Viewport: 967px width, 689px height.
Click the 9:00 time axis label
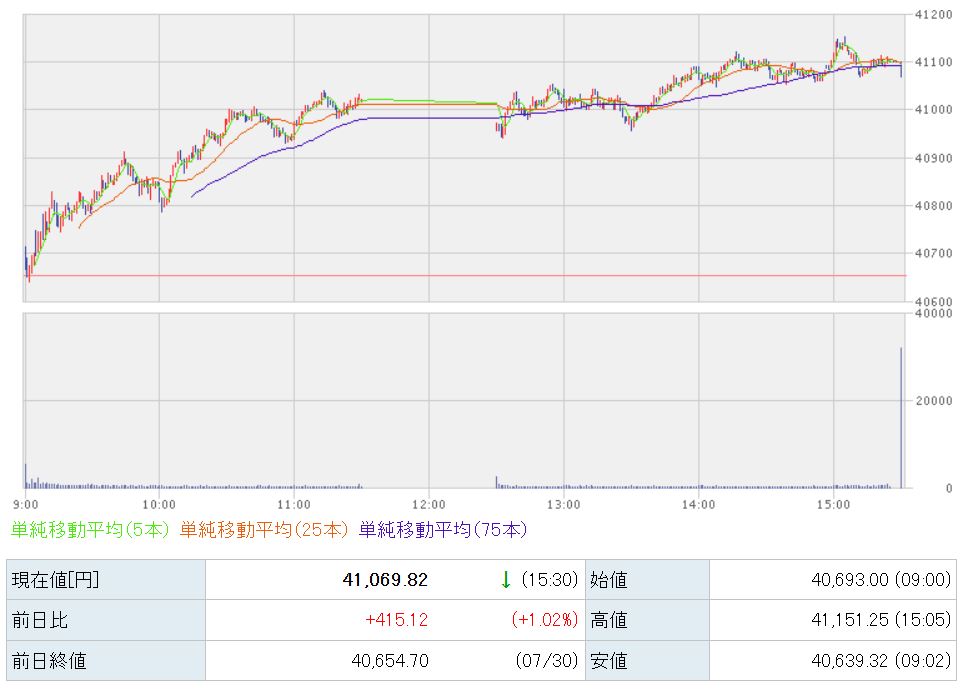tap(25, 505)
